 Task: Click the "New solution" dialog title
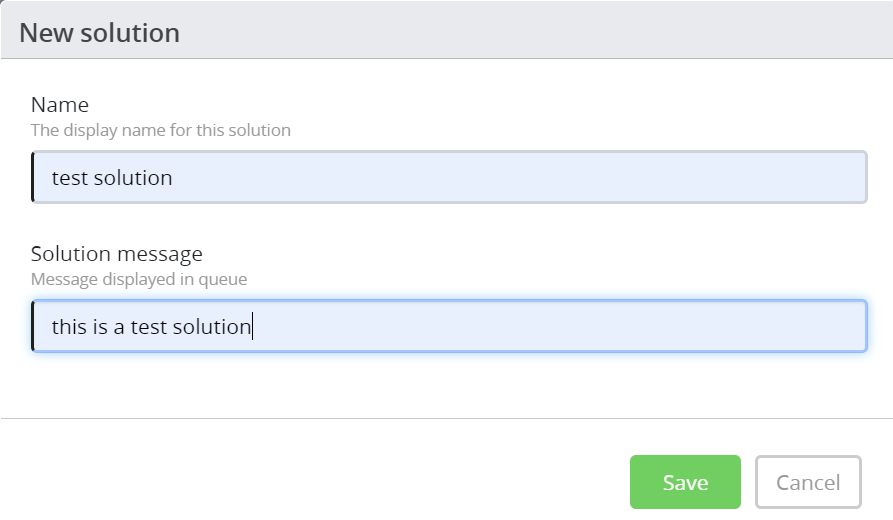click(x=100, y=32)
